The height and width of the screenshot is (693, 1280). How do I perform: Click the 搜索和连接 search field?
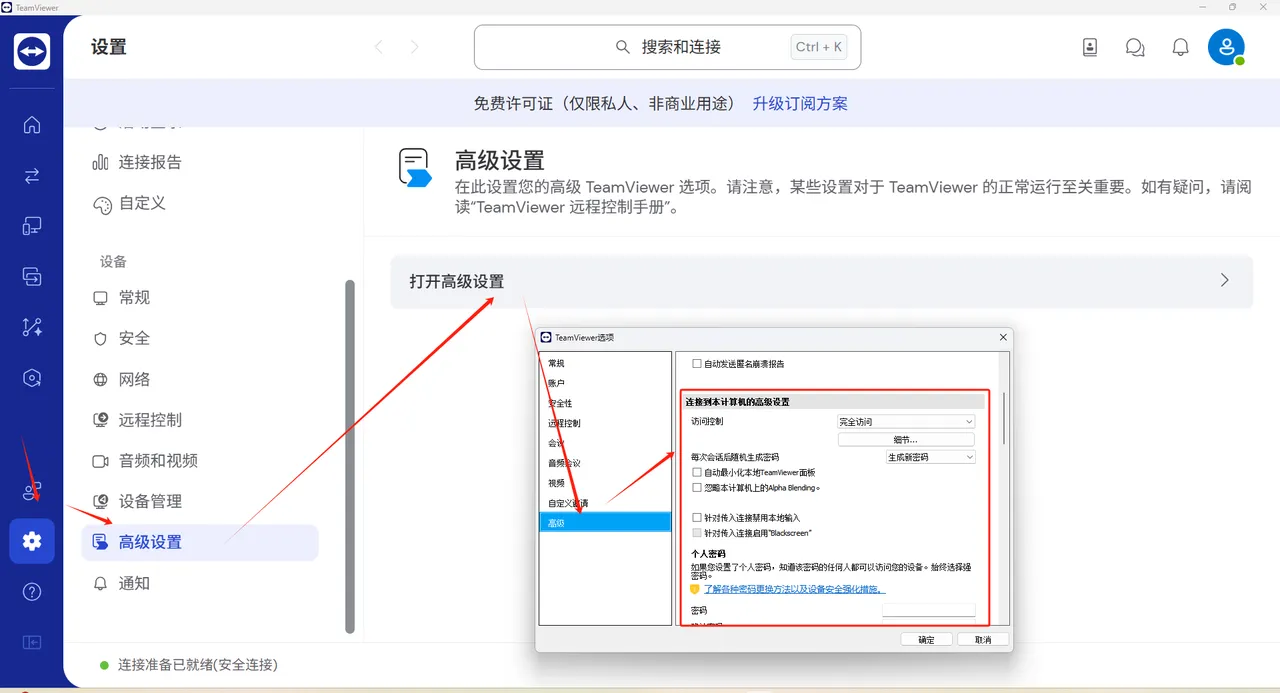click(667, 47)
